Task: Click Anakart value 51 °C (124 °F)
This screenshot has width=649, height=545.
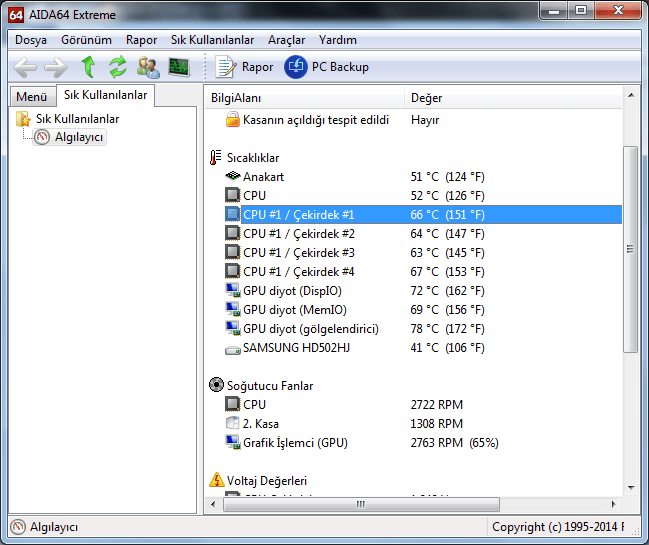Action: pyautogui.click(x=447, y=177)
